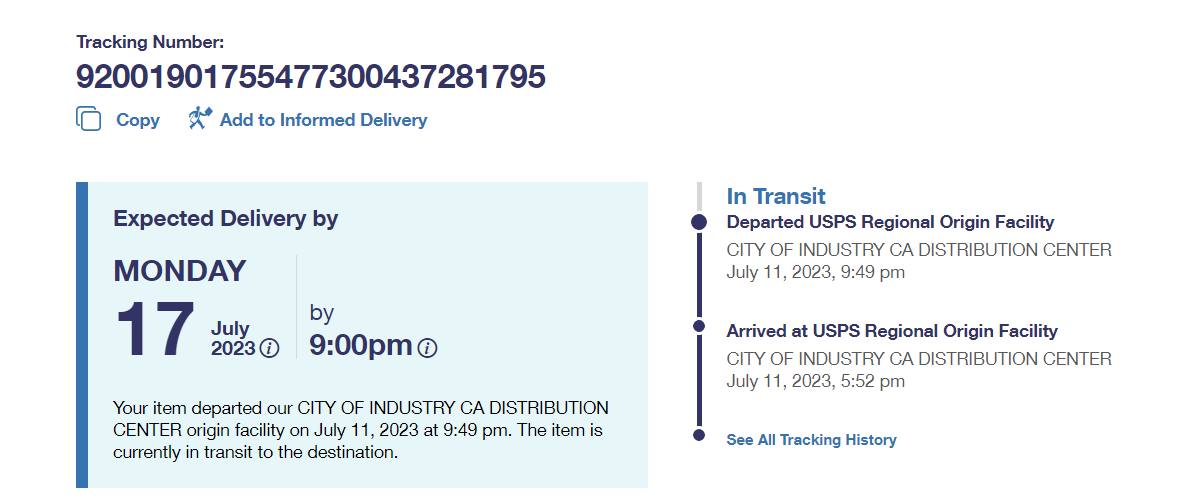Click the July 11, 2023, 5:52 pm timestamp
The image size is (1191, 502).
pos(815,381)
